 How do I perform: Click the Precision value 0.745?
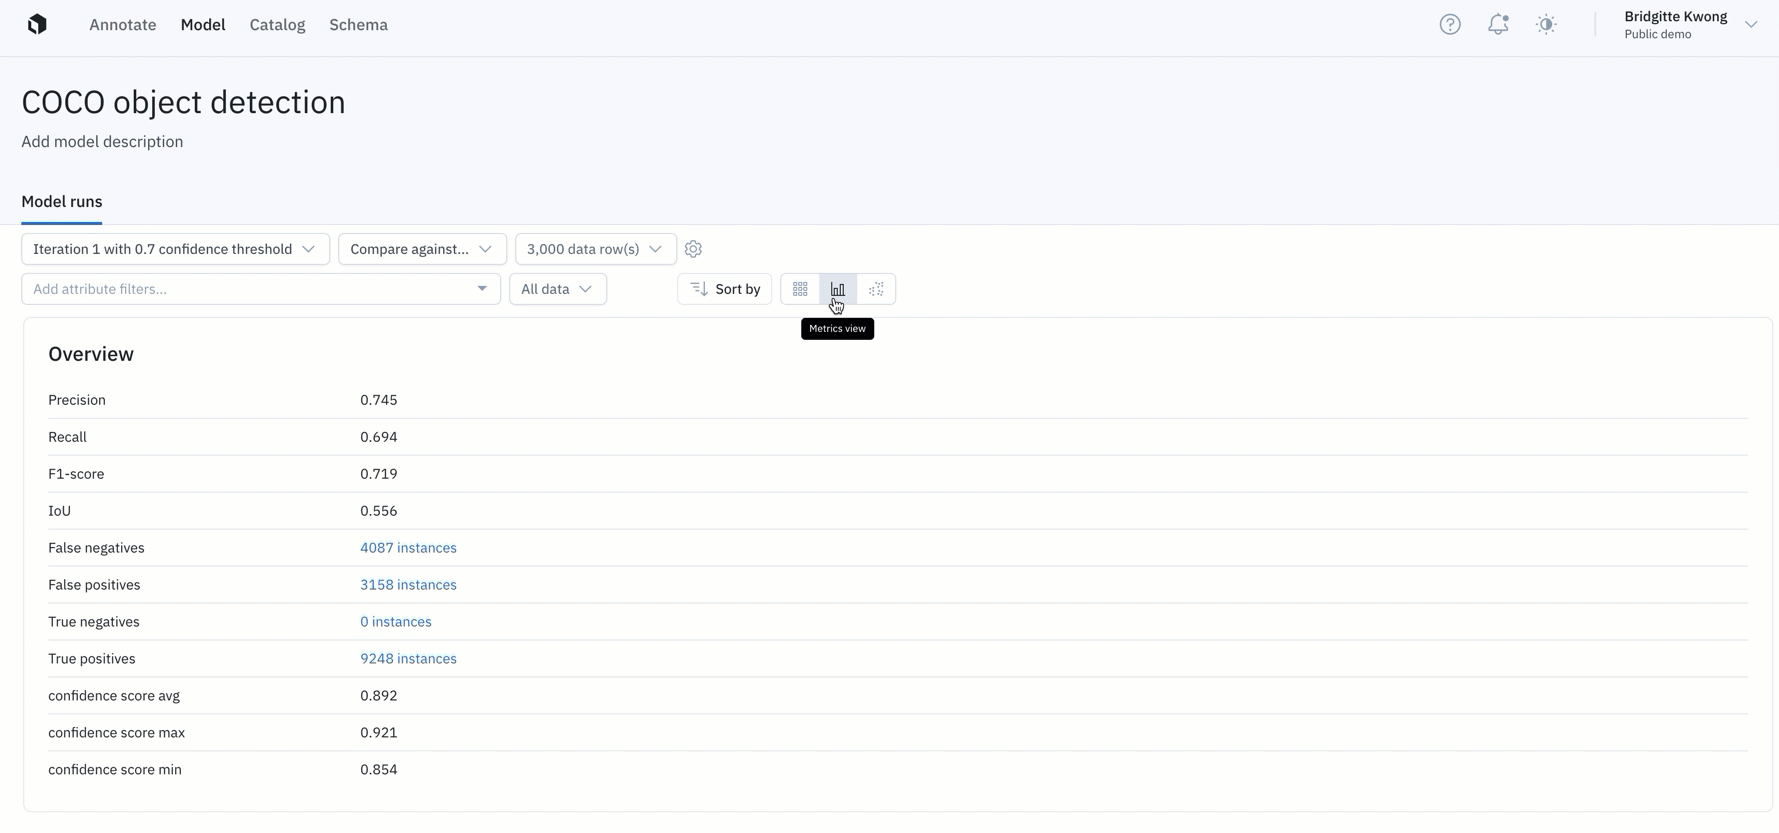(379, 400)
